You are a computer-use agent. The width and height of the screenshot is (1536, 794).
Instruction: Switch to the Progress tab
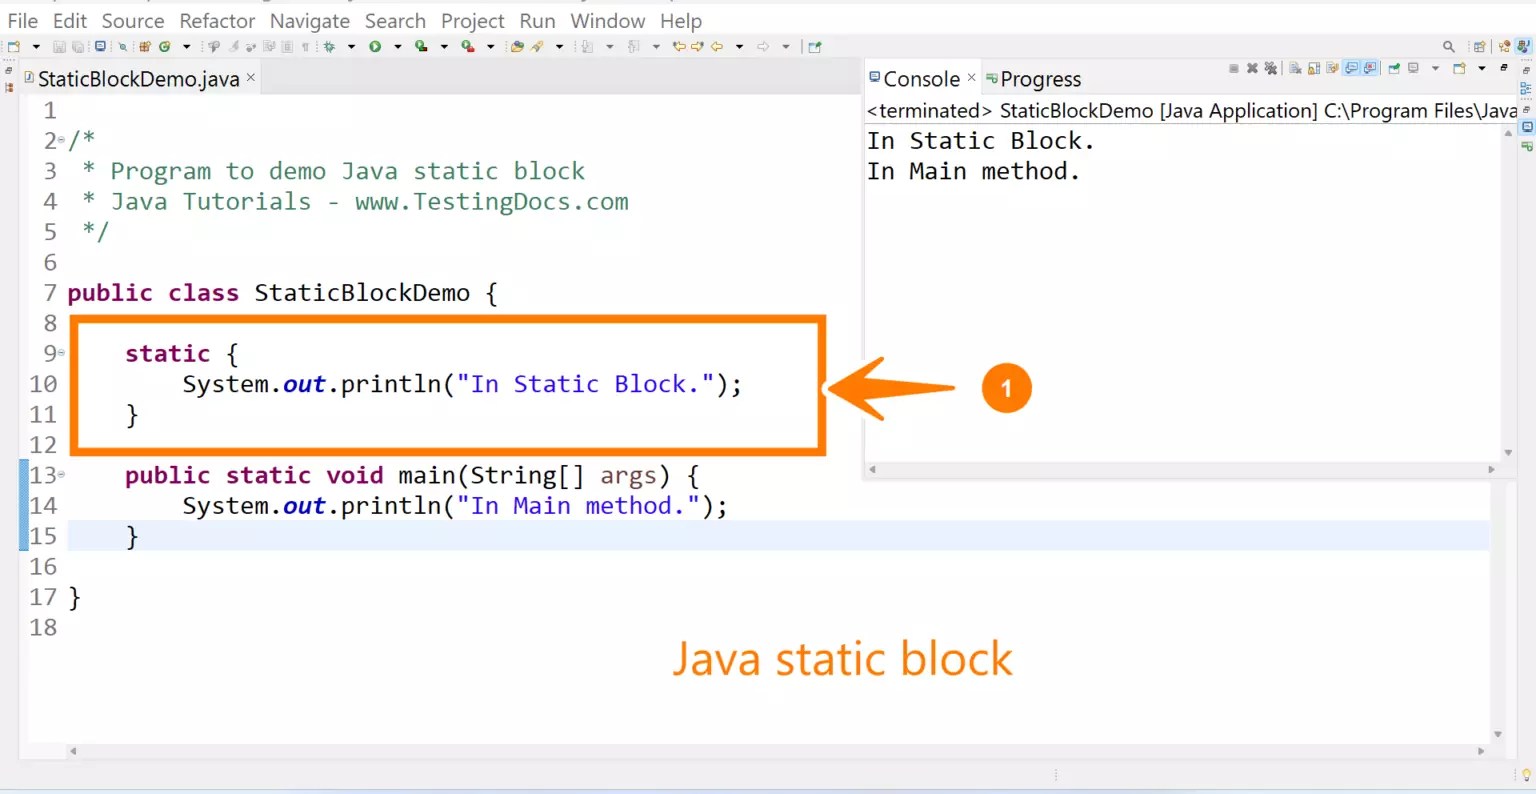coord(1034,79)
